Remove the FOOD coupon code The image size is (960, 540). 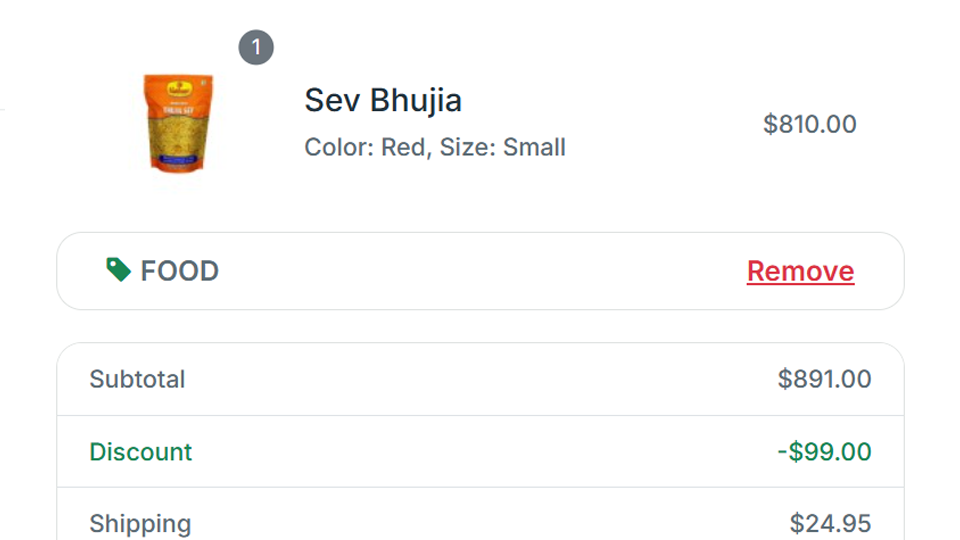[x=800, y=271]
